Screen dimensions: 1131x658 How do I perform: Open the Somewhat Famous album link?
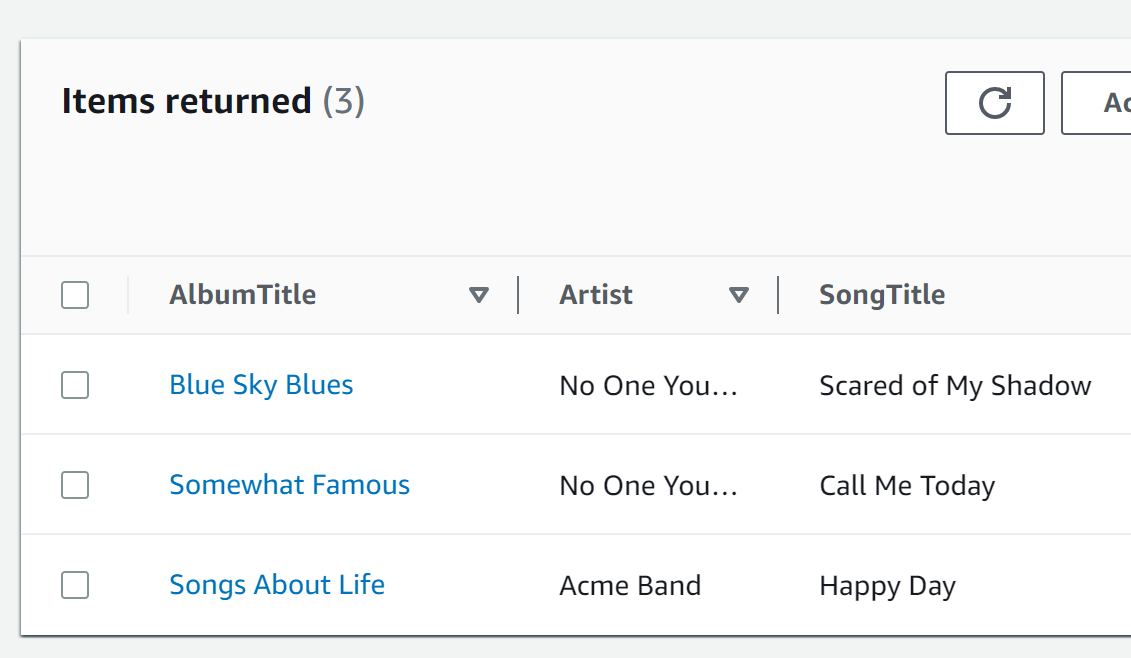click(289, 485)
